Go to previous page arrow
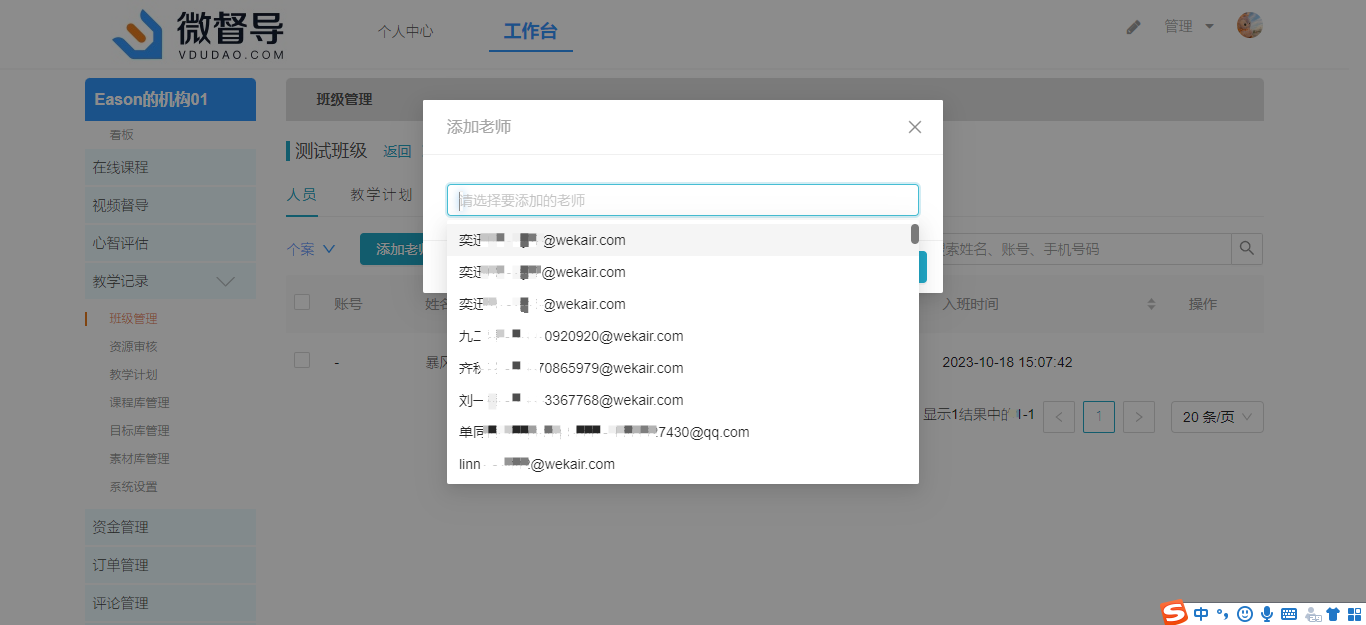The image size is (1366, 625). coord(1059,417)
